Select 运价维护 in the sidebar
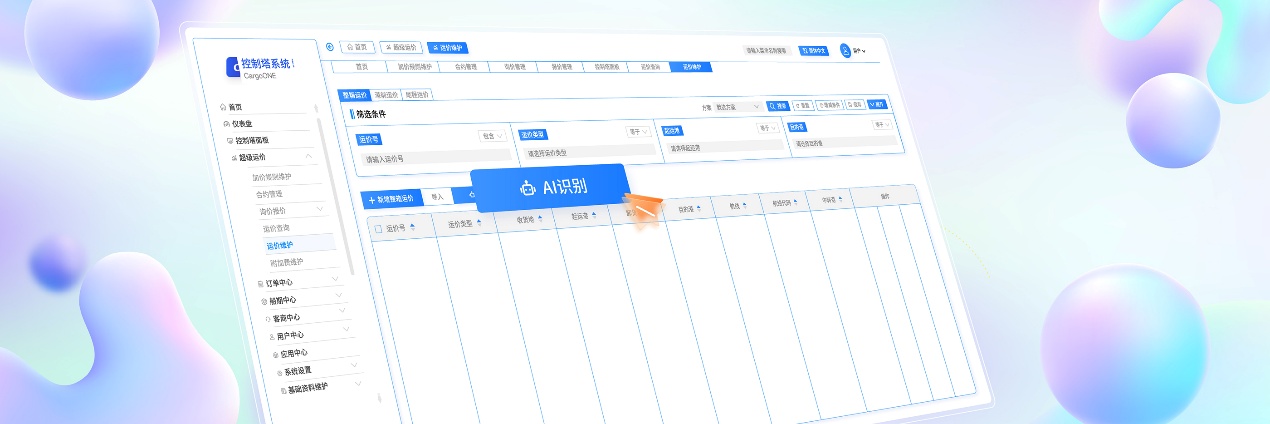Image resolution: width=1270 pixels, height=424 pixels. click(279, 245)
